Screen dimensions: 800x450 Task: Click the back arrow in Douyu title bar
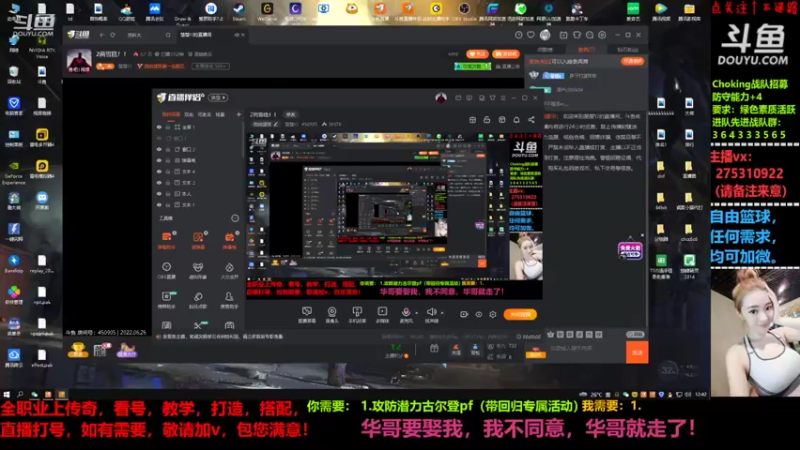point(102,35)
